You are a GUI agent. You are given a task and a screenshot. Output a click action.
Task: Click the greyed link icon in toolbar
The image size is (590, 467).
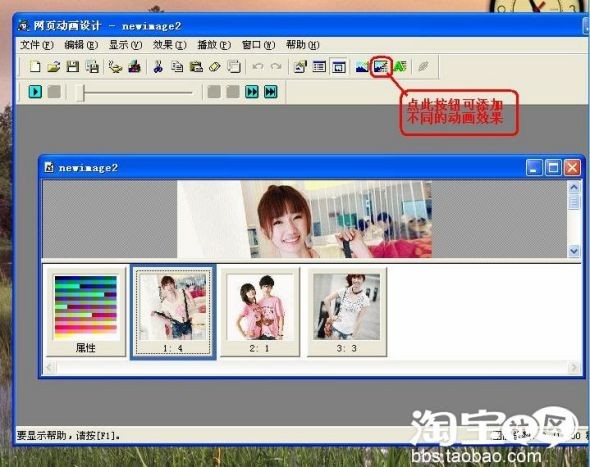pyautogui.click(x=423, y=67)
